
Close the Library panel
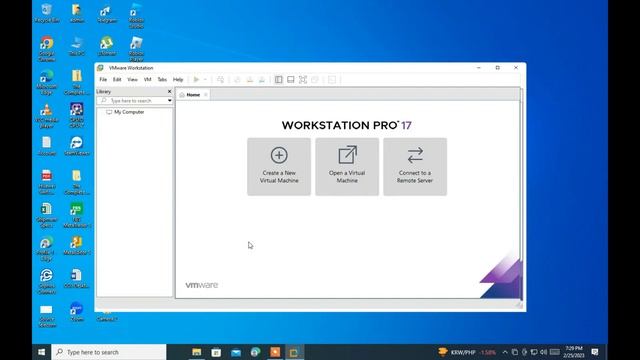(x=169, y=91)
